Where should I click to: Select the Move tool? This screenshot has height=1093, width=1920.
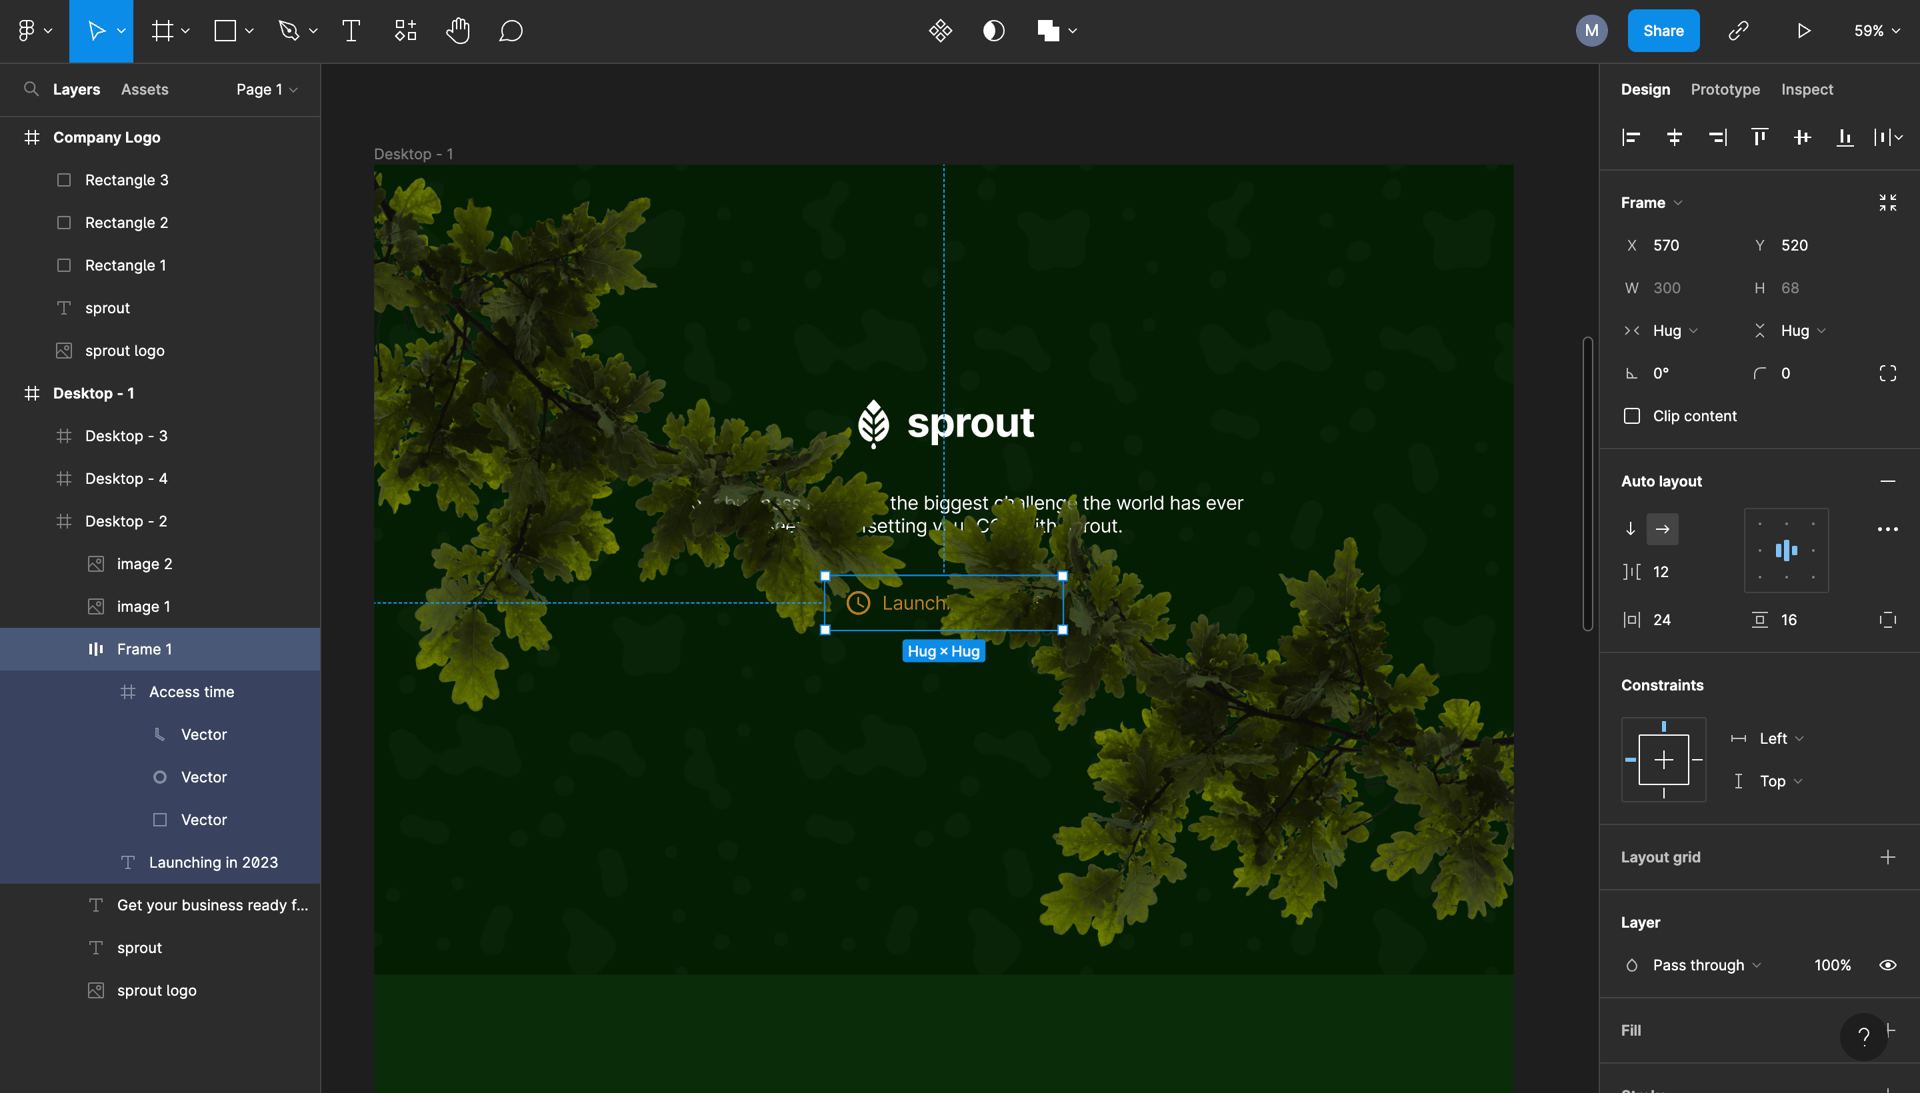point(96,31)
